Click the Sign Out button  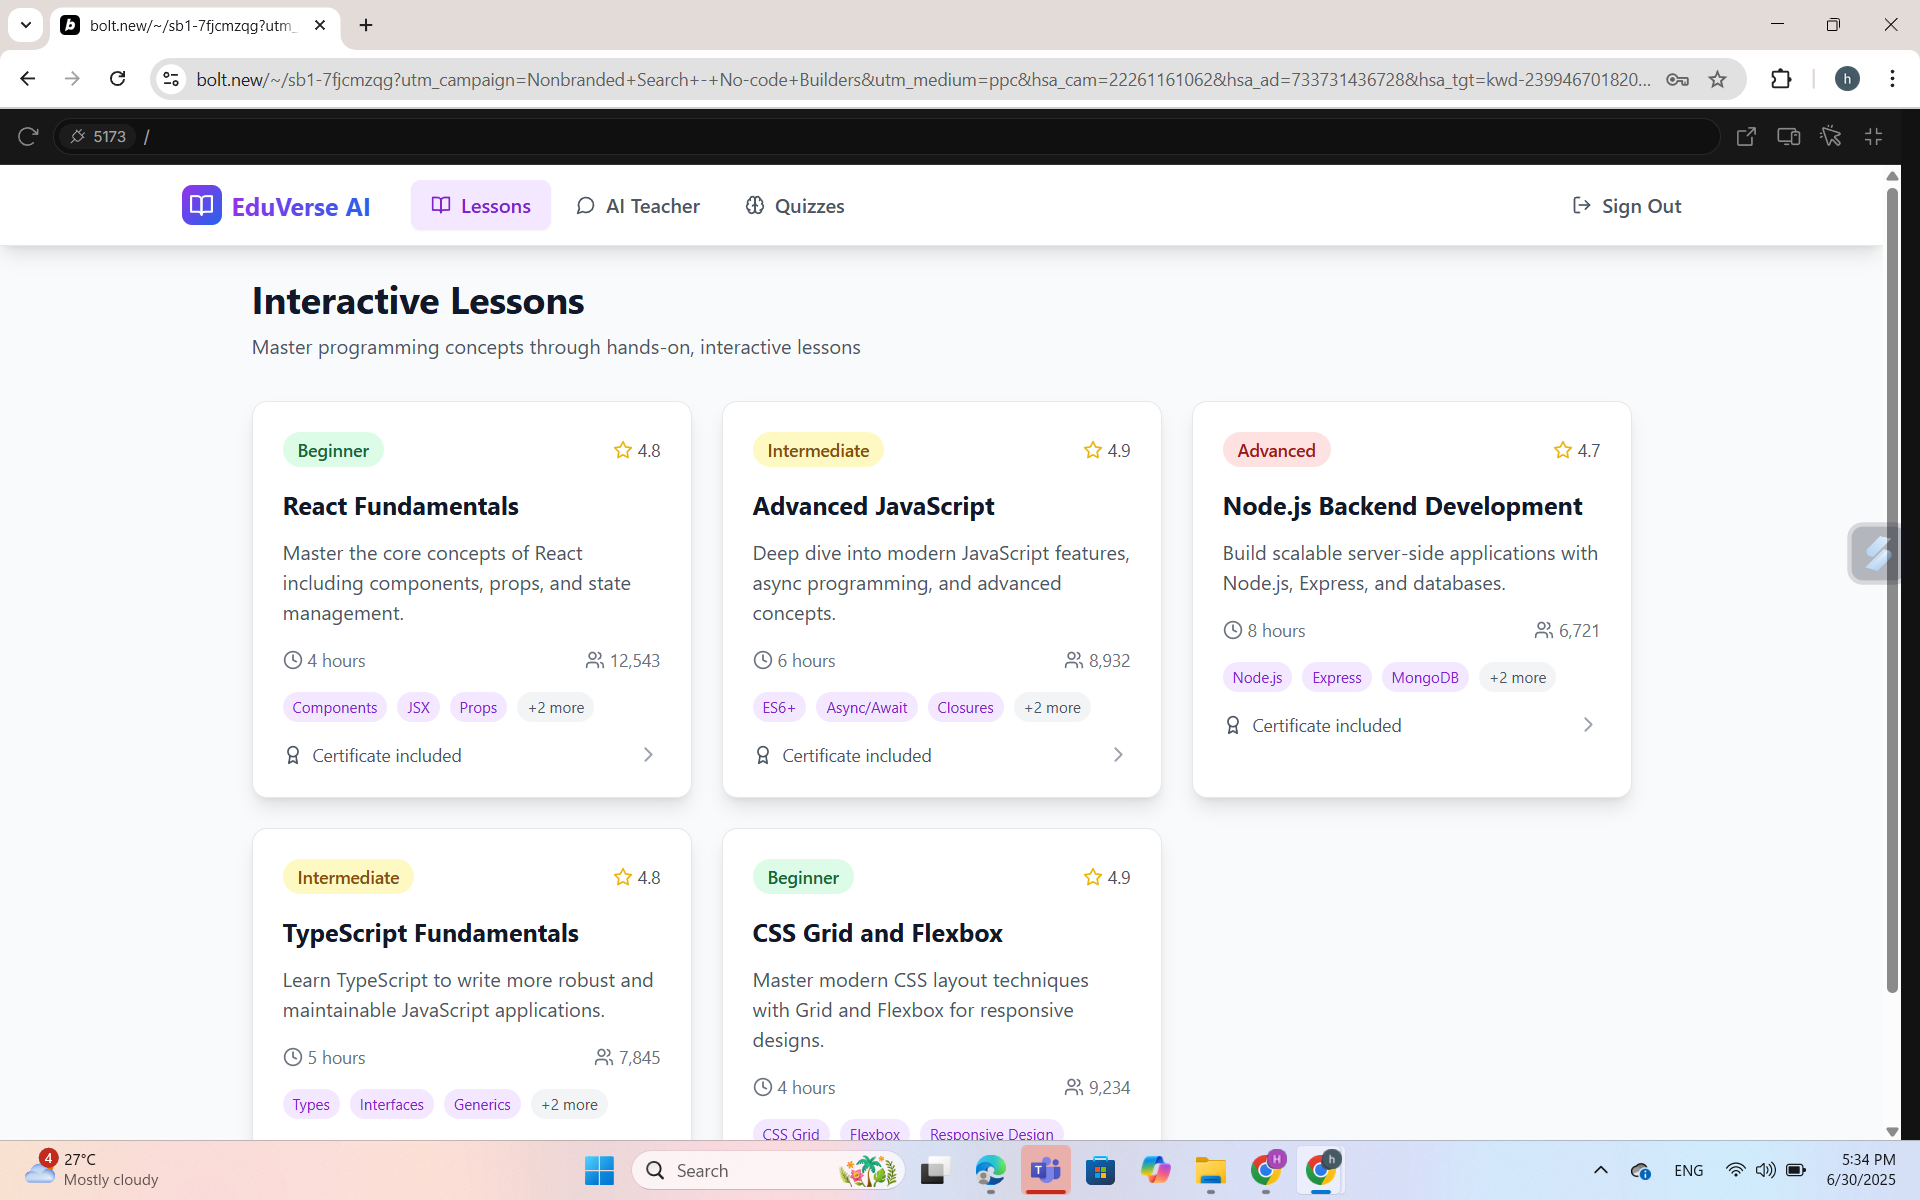click(x=1627, y=206)
